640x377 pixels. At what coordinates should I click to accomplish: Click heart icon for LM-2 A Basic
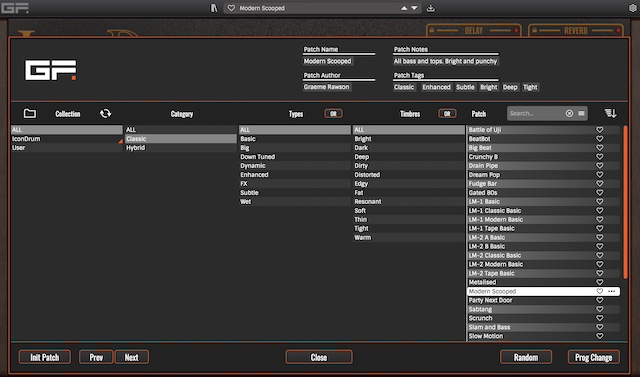pos(600,237)
